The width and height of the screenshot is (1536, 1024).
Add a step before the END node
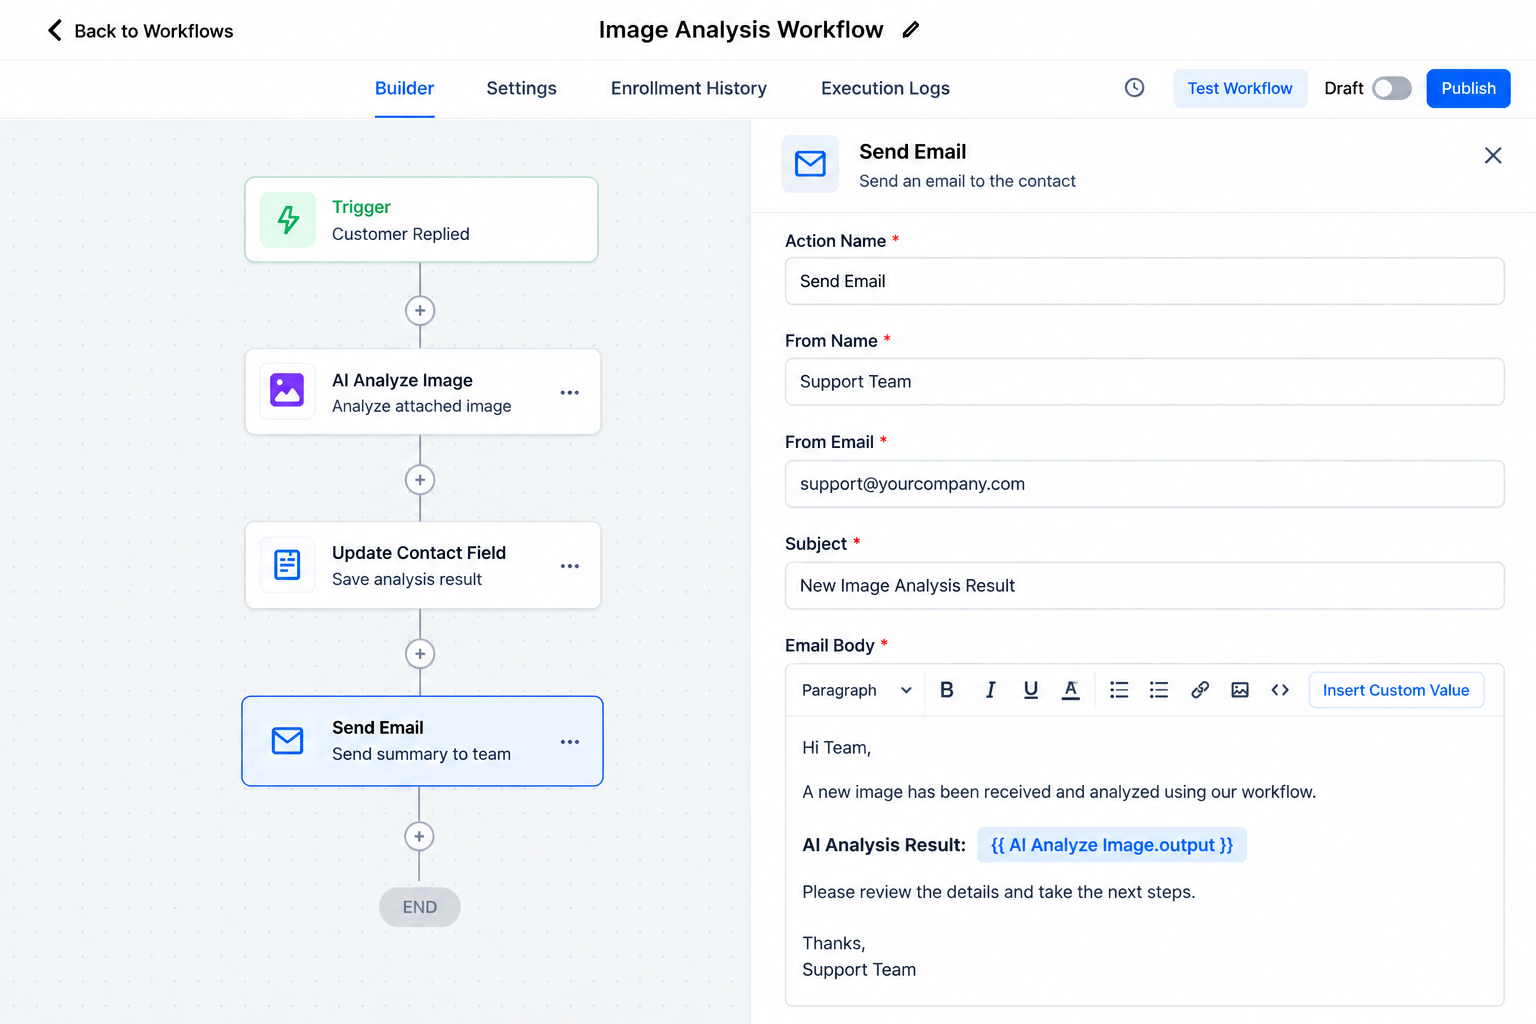[419, 836]
